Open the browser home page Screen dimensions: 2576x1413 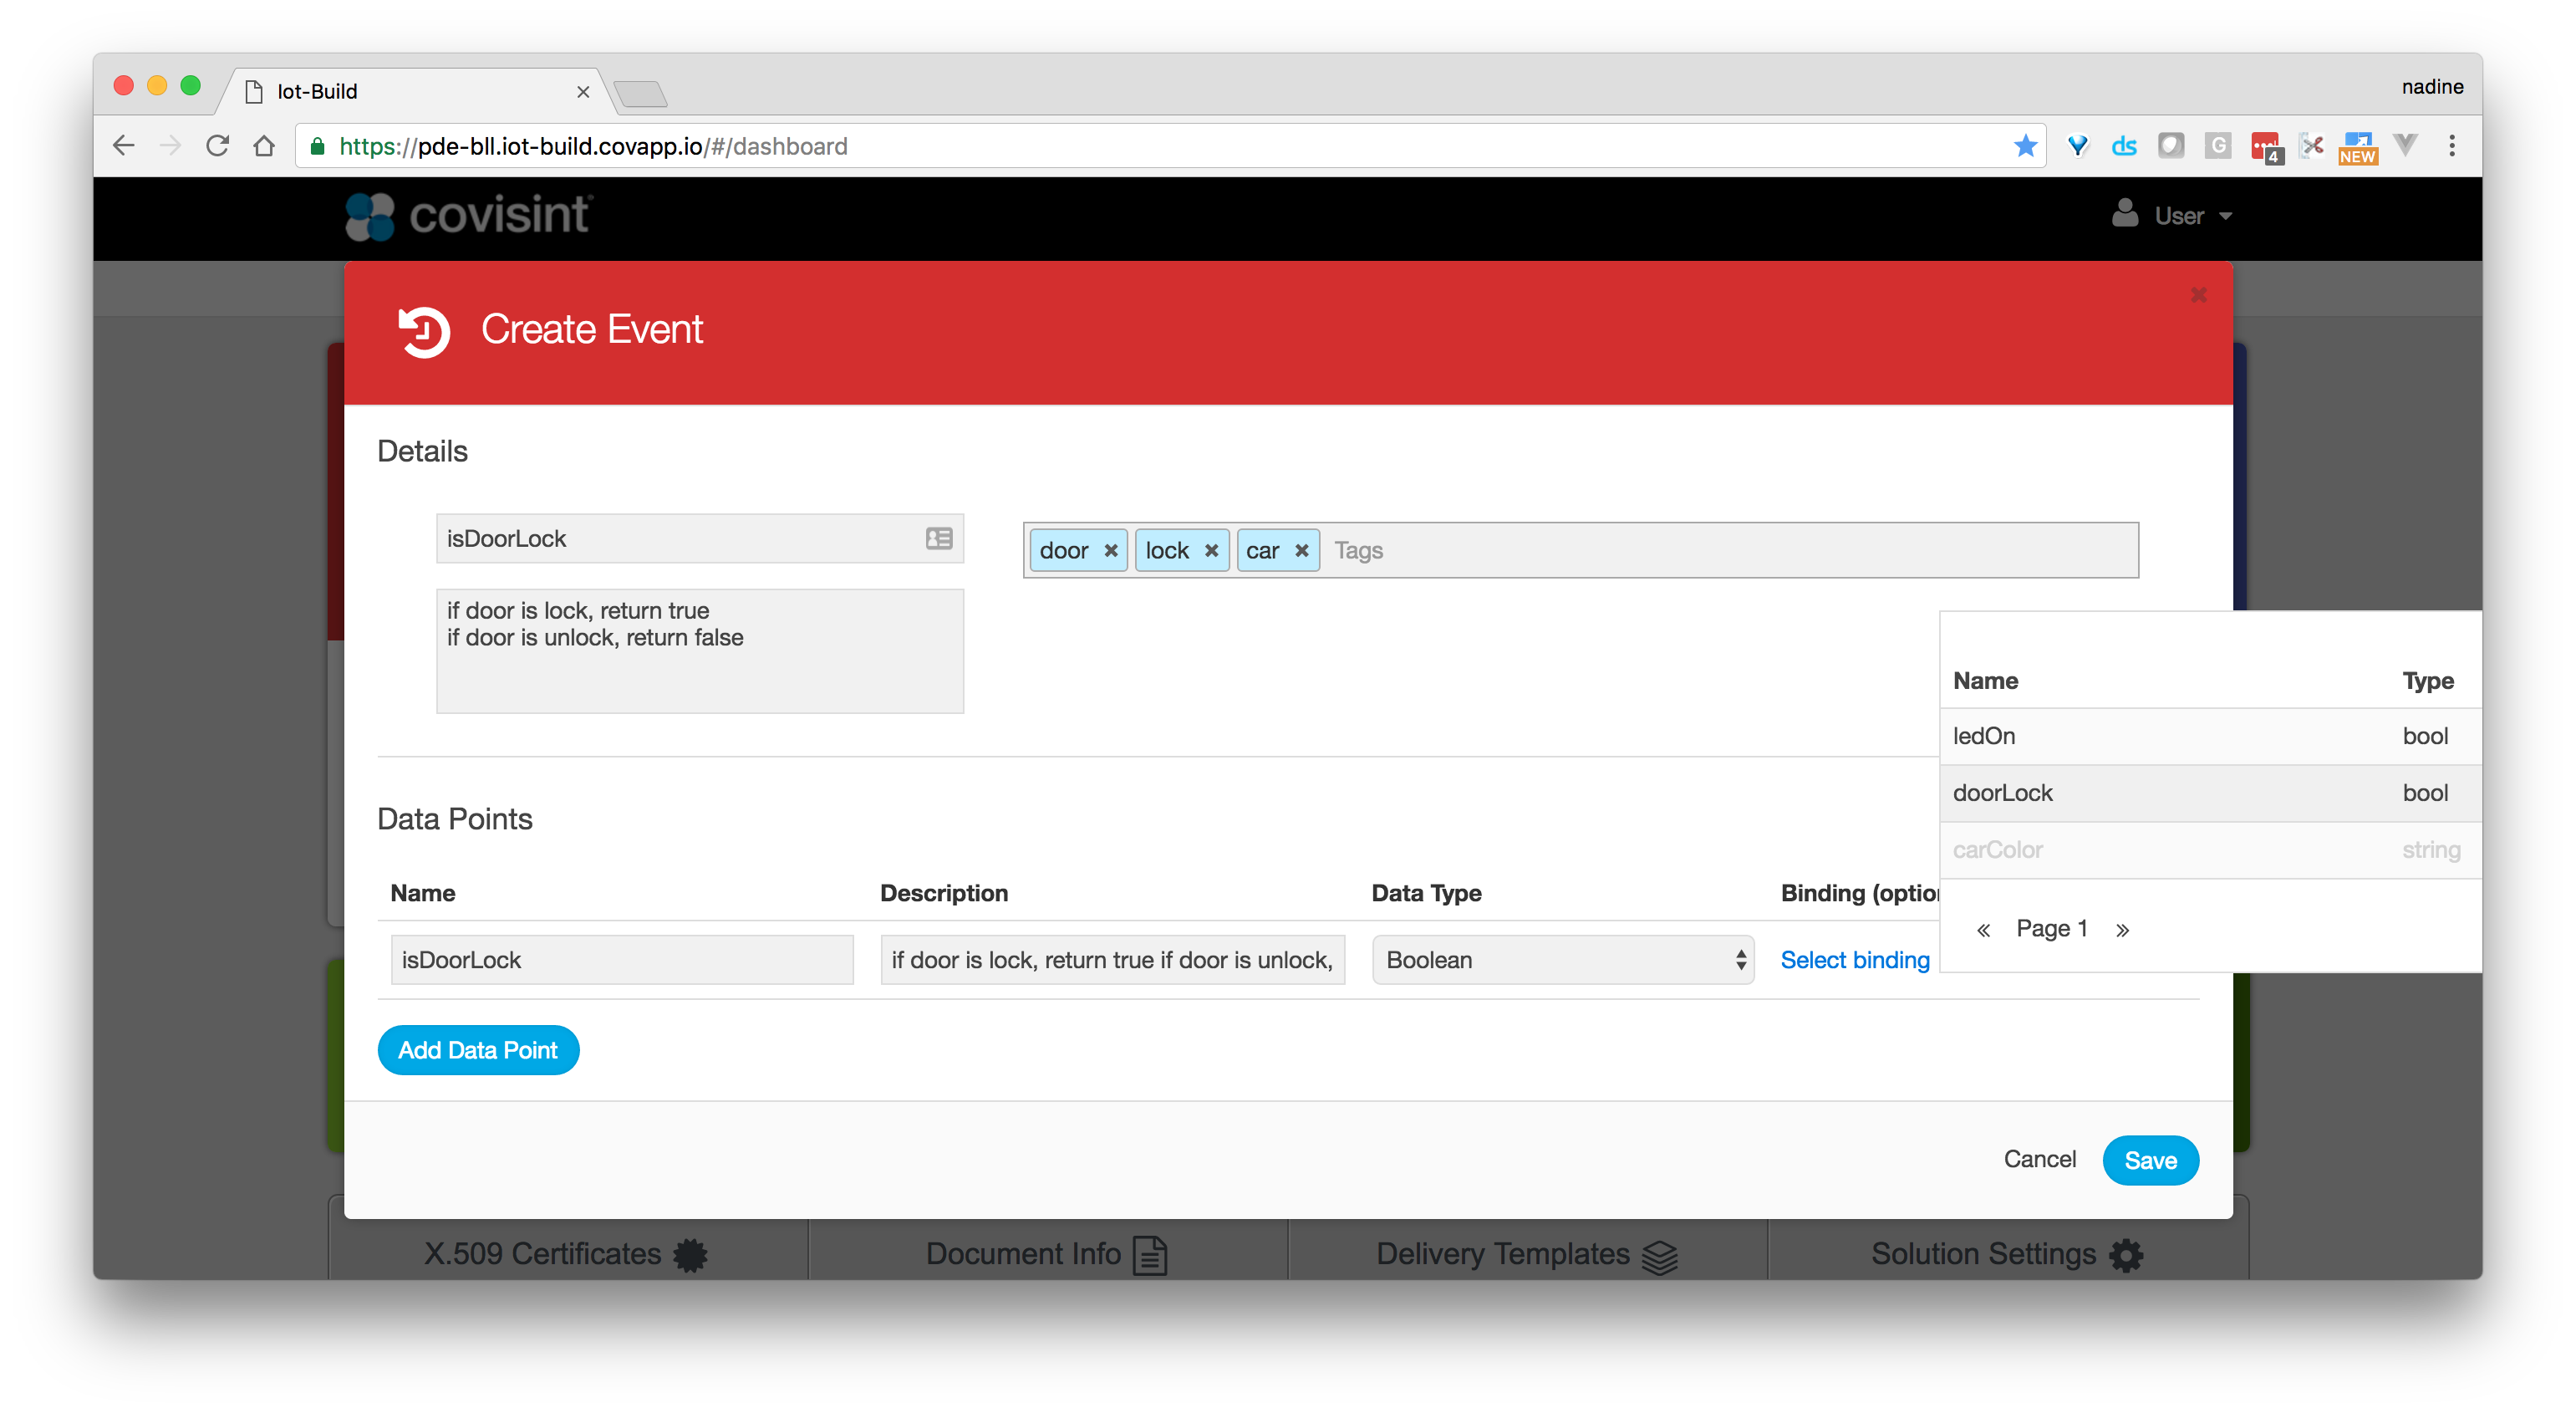pyautogui.click(x=264, y=146)
